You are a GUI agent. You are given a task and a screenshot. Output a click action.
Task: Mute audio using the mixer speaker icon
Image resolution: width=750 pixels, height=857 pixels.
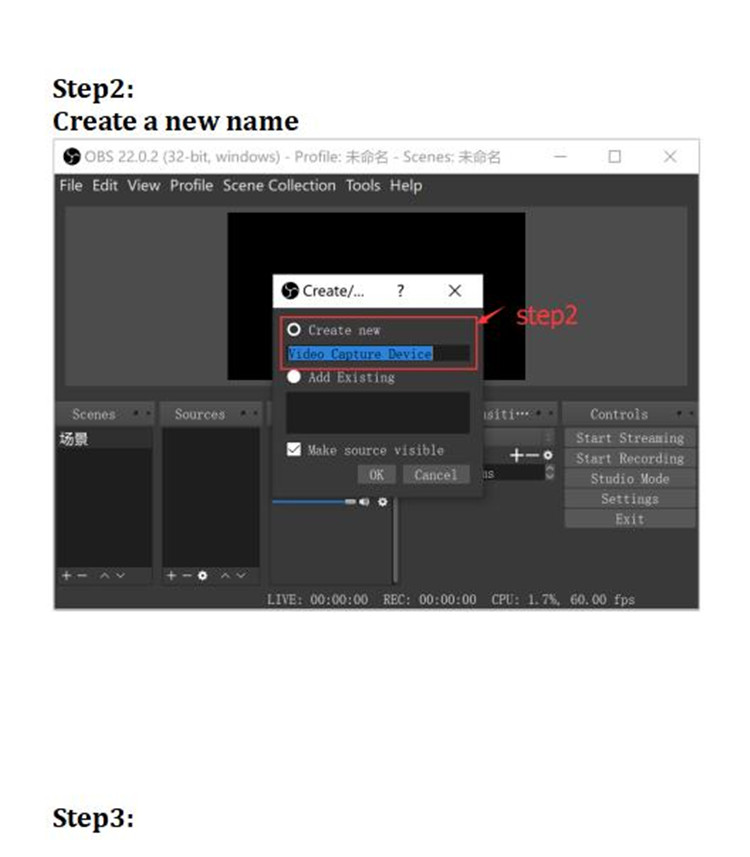point(364,501)
